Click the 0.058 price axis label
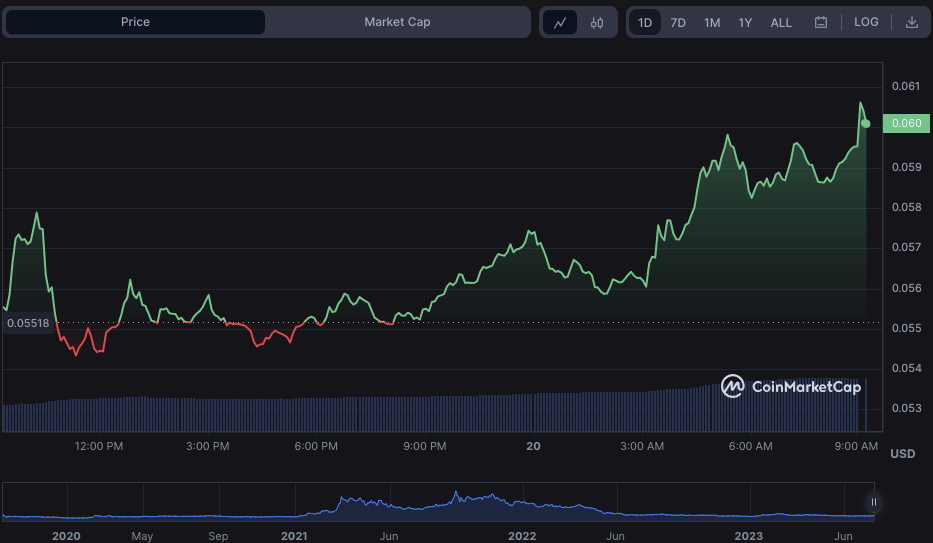 pyautogui.click(x=906, y=207)
